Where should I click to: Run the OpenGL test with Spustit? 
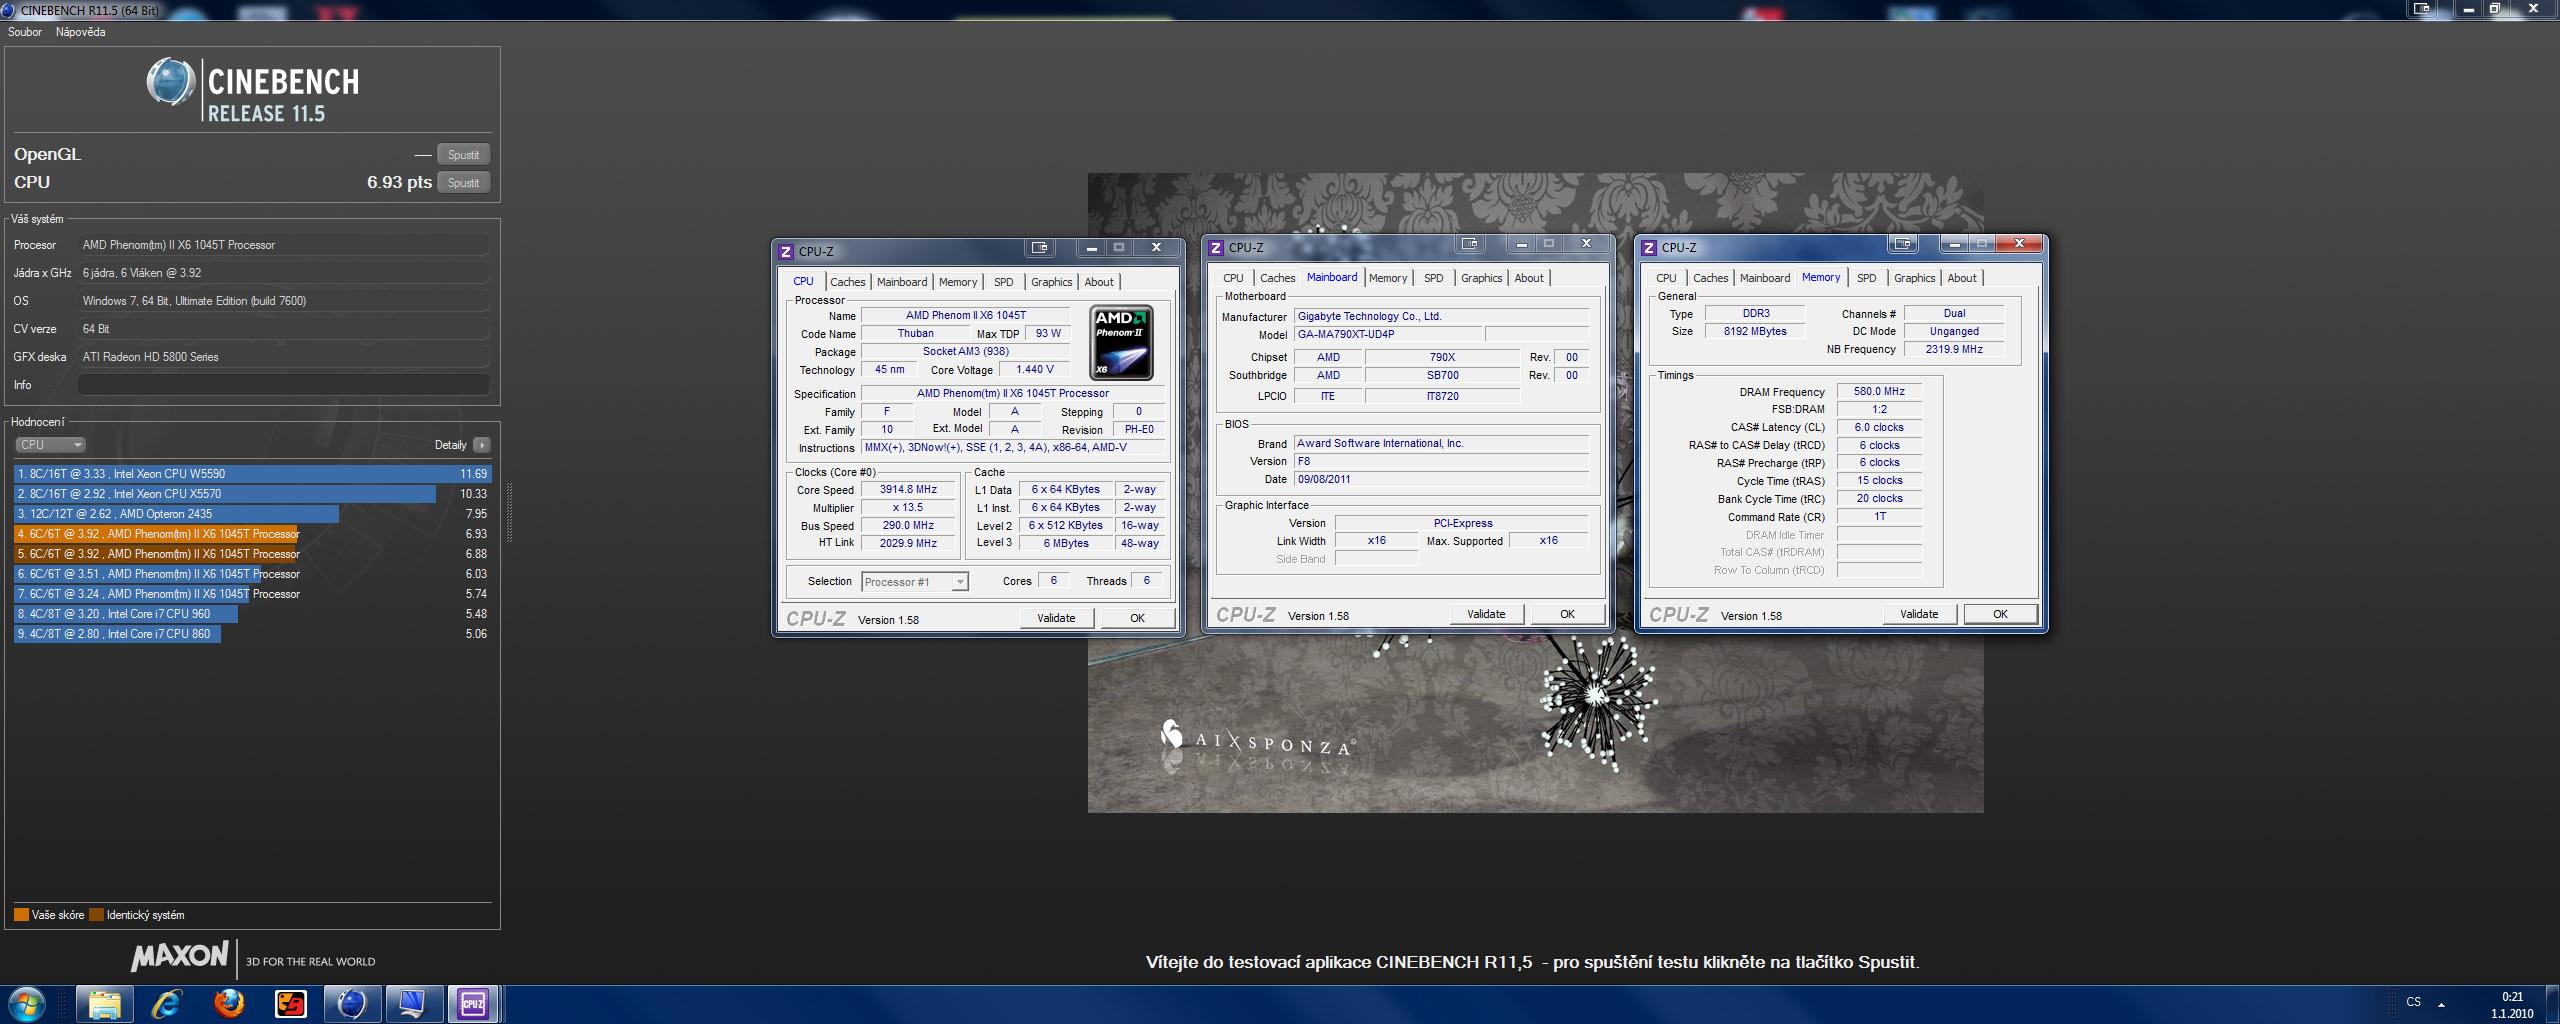pyautogui.click(x=463, y=154)
